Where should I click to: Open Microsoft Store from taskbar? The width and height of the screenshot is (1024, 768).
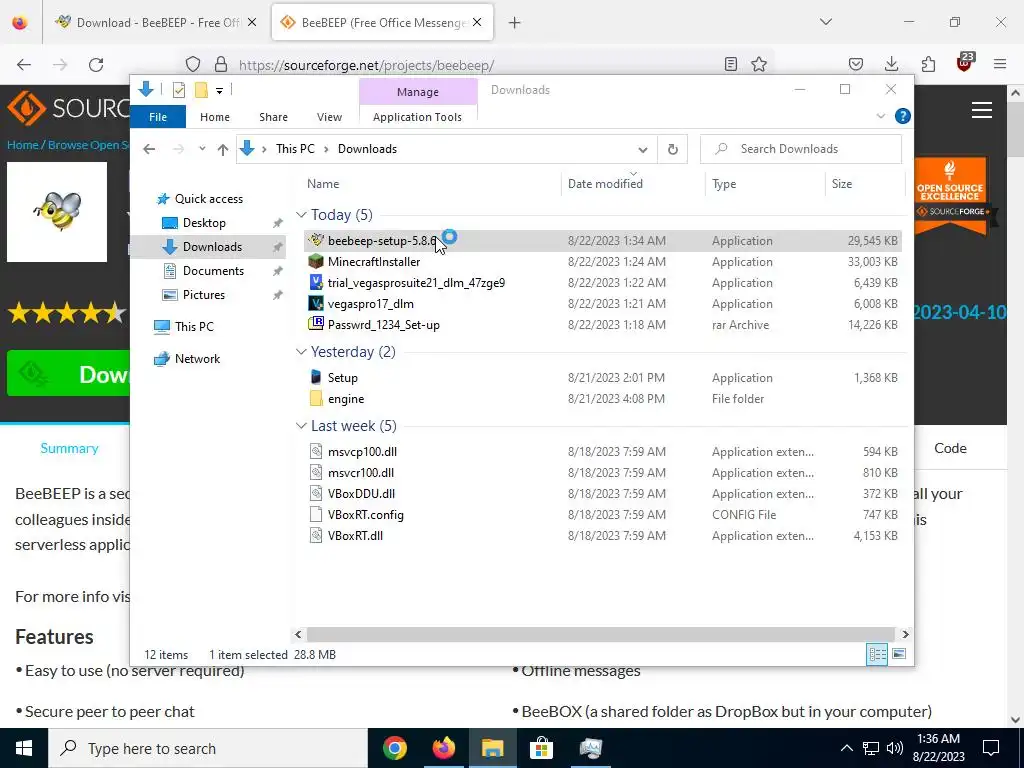(541, 748)
